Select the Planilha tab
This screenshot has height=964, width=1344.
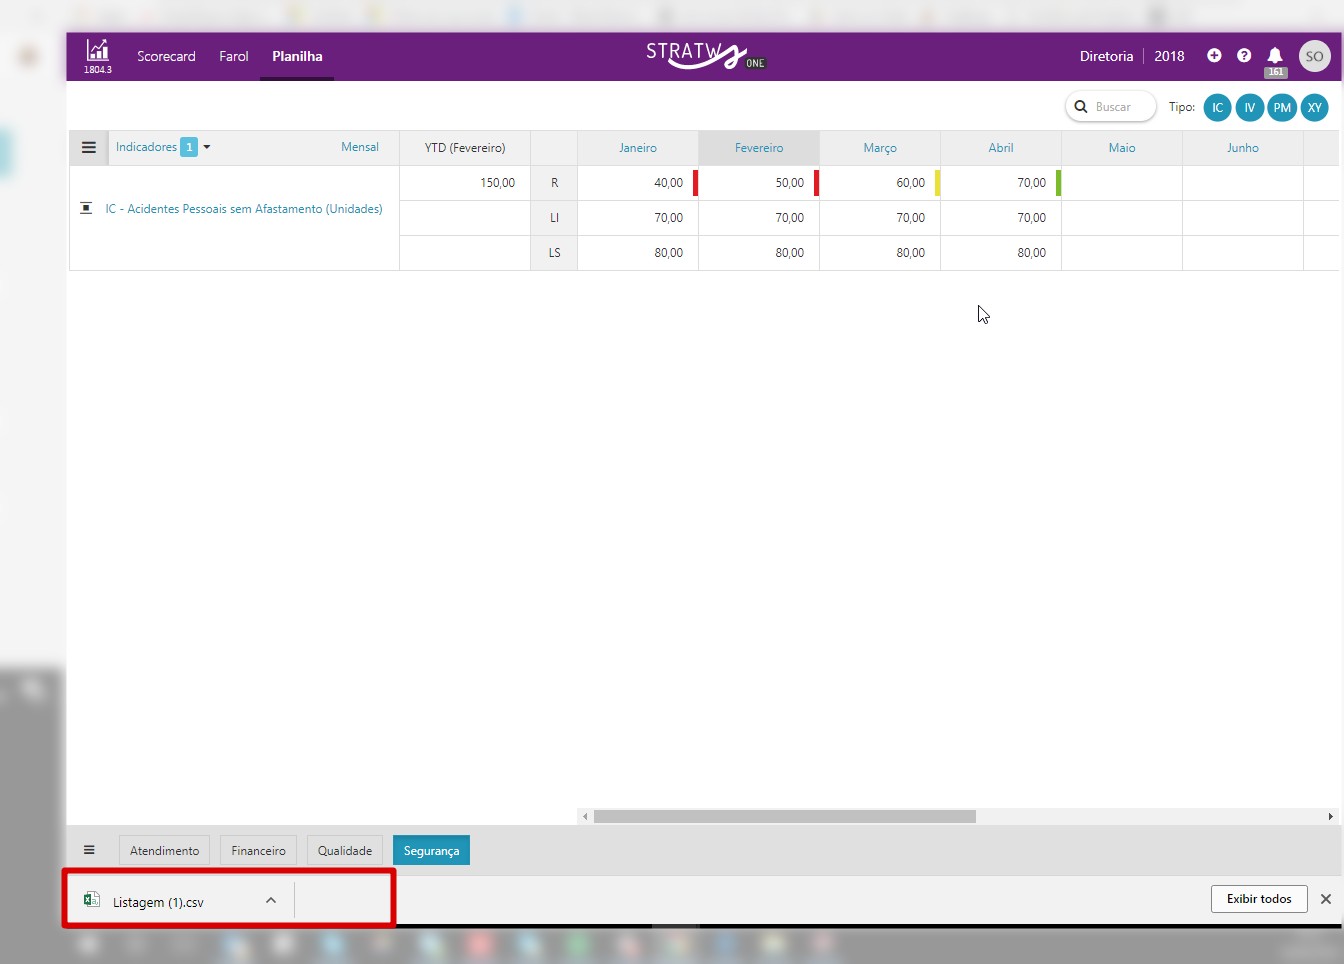(297, 56)
